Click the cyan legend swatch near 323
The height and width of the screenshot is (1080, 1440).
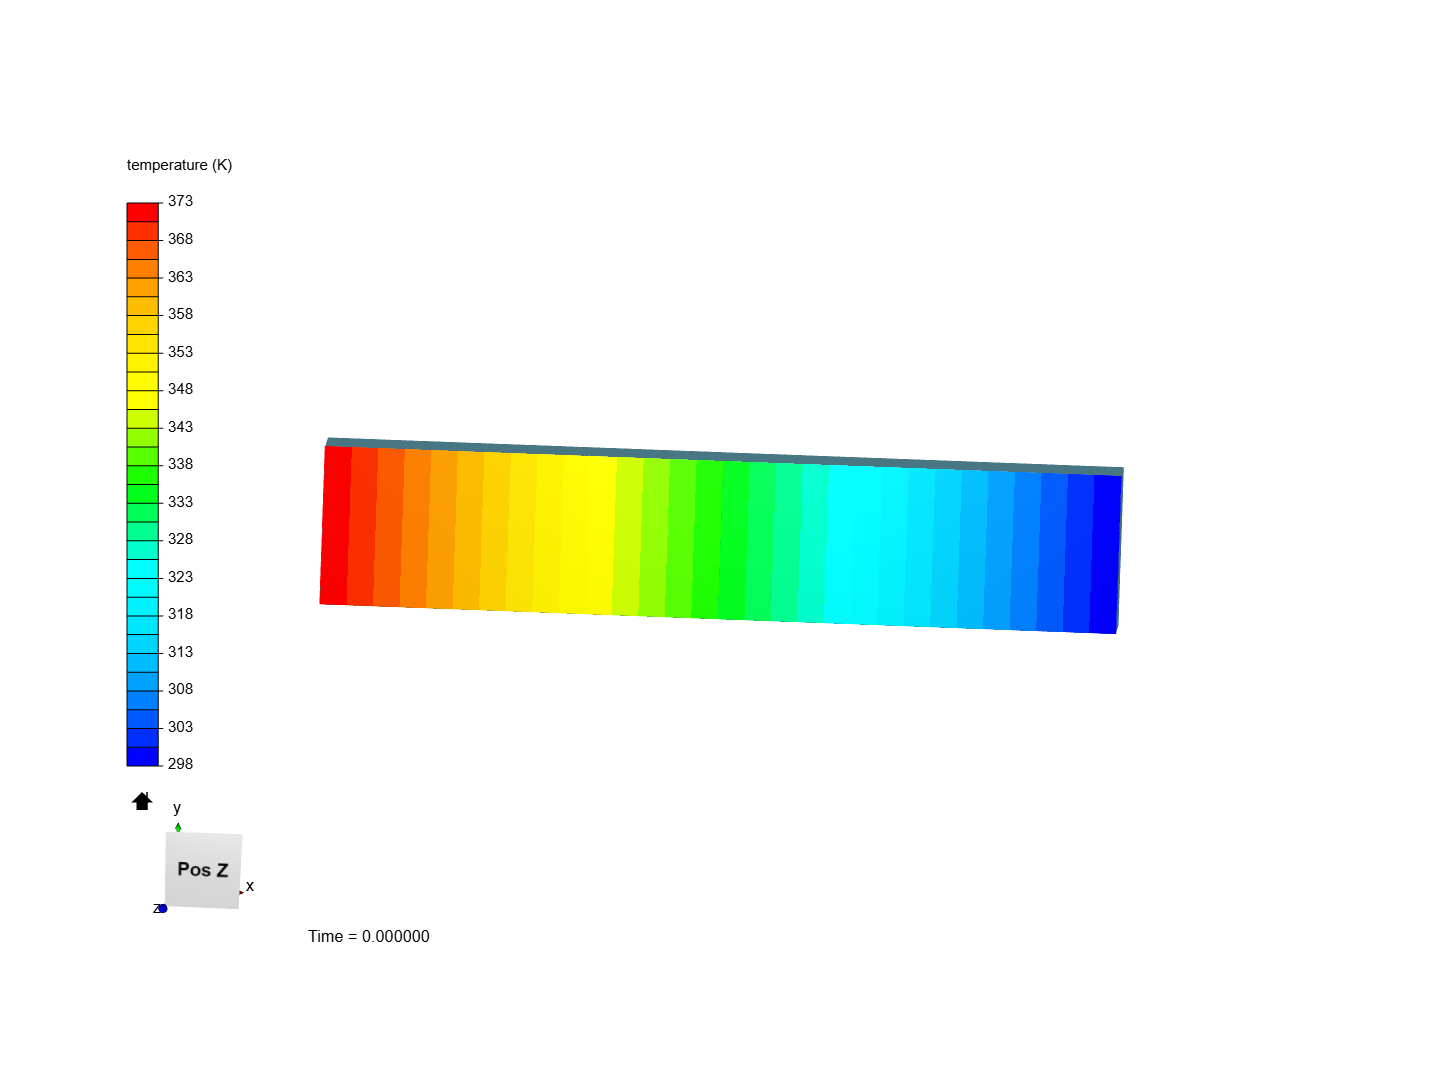[x=143, y=569]
